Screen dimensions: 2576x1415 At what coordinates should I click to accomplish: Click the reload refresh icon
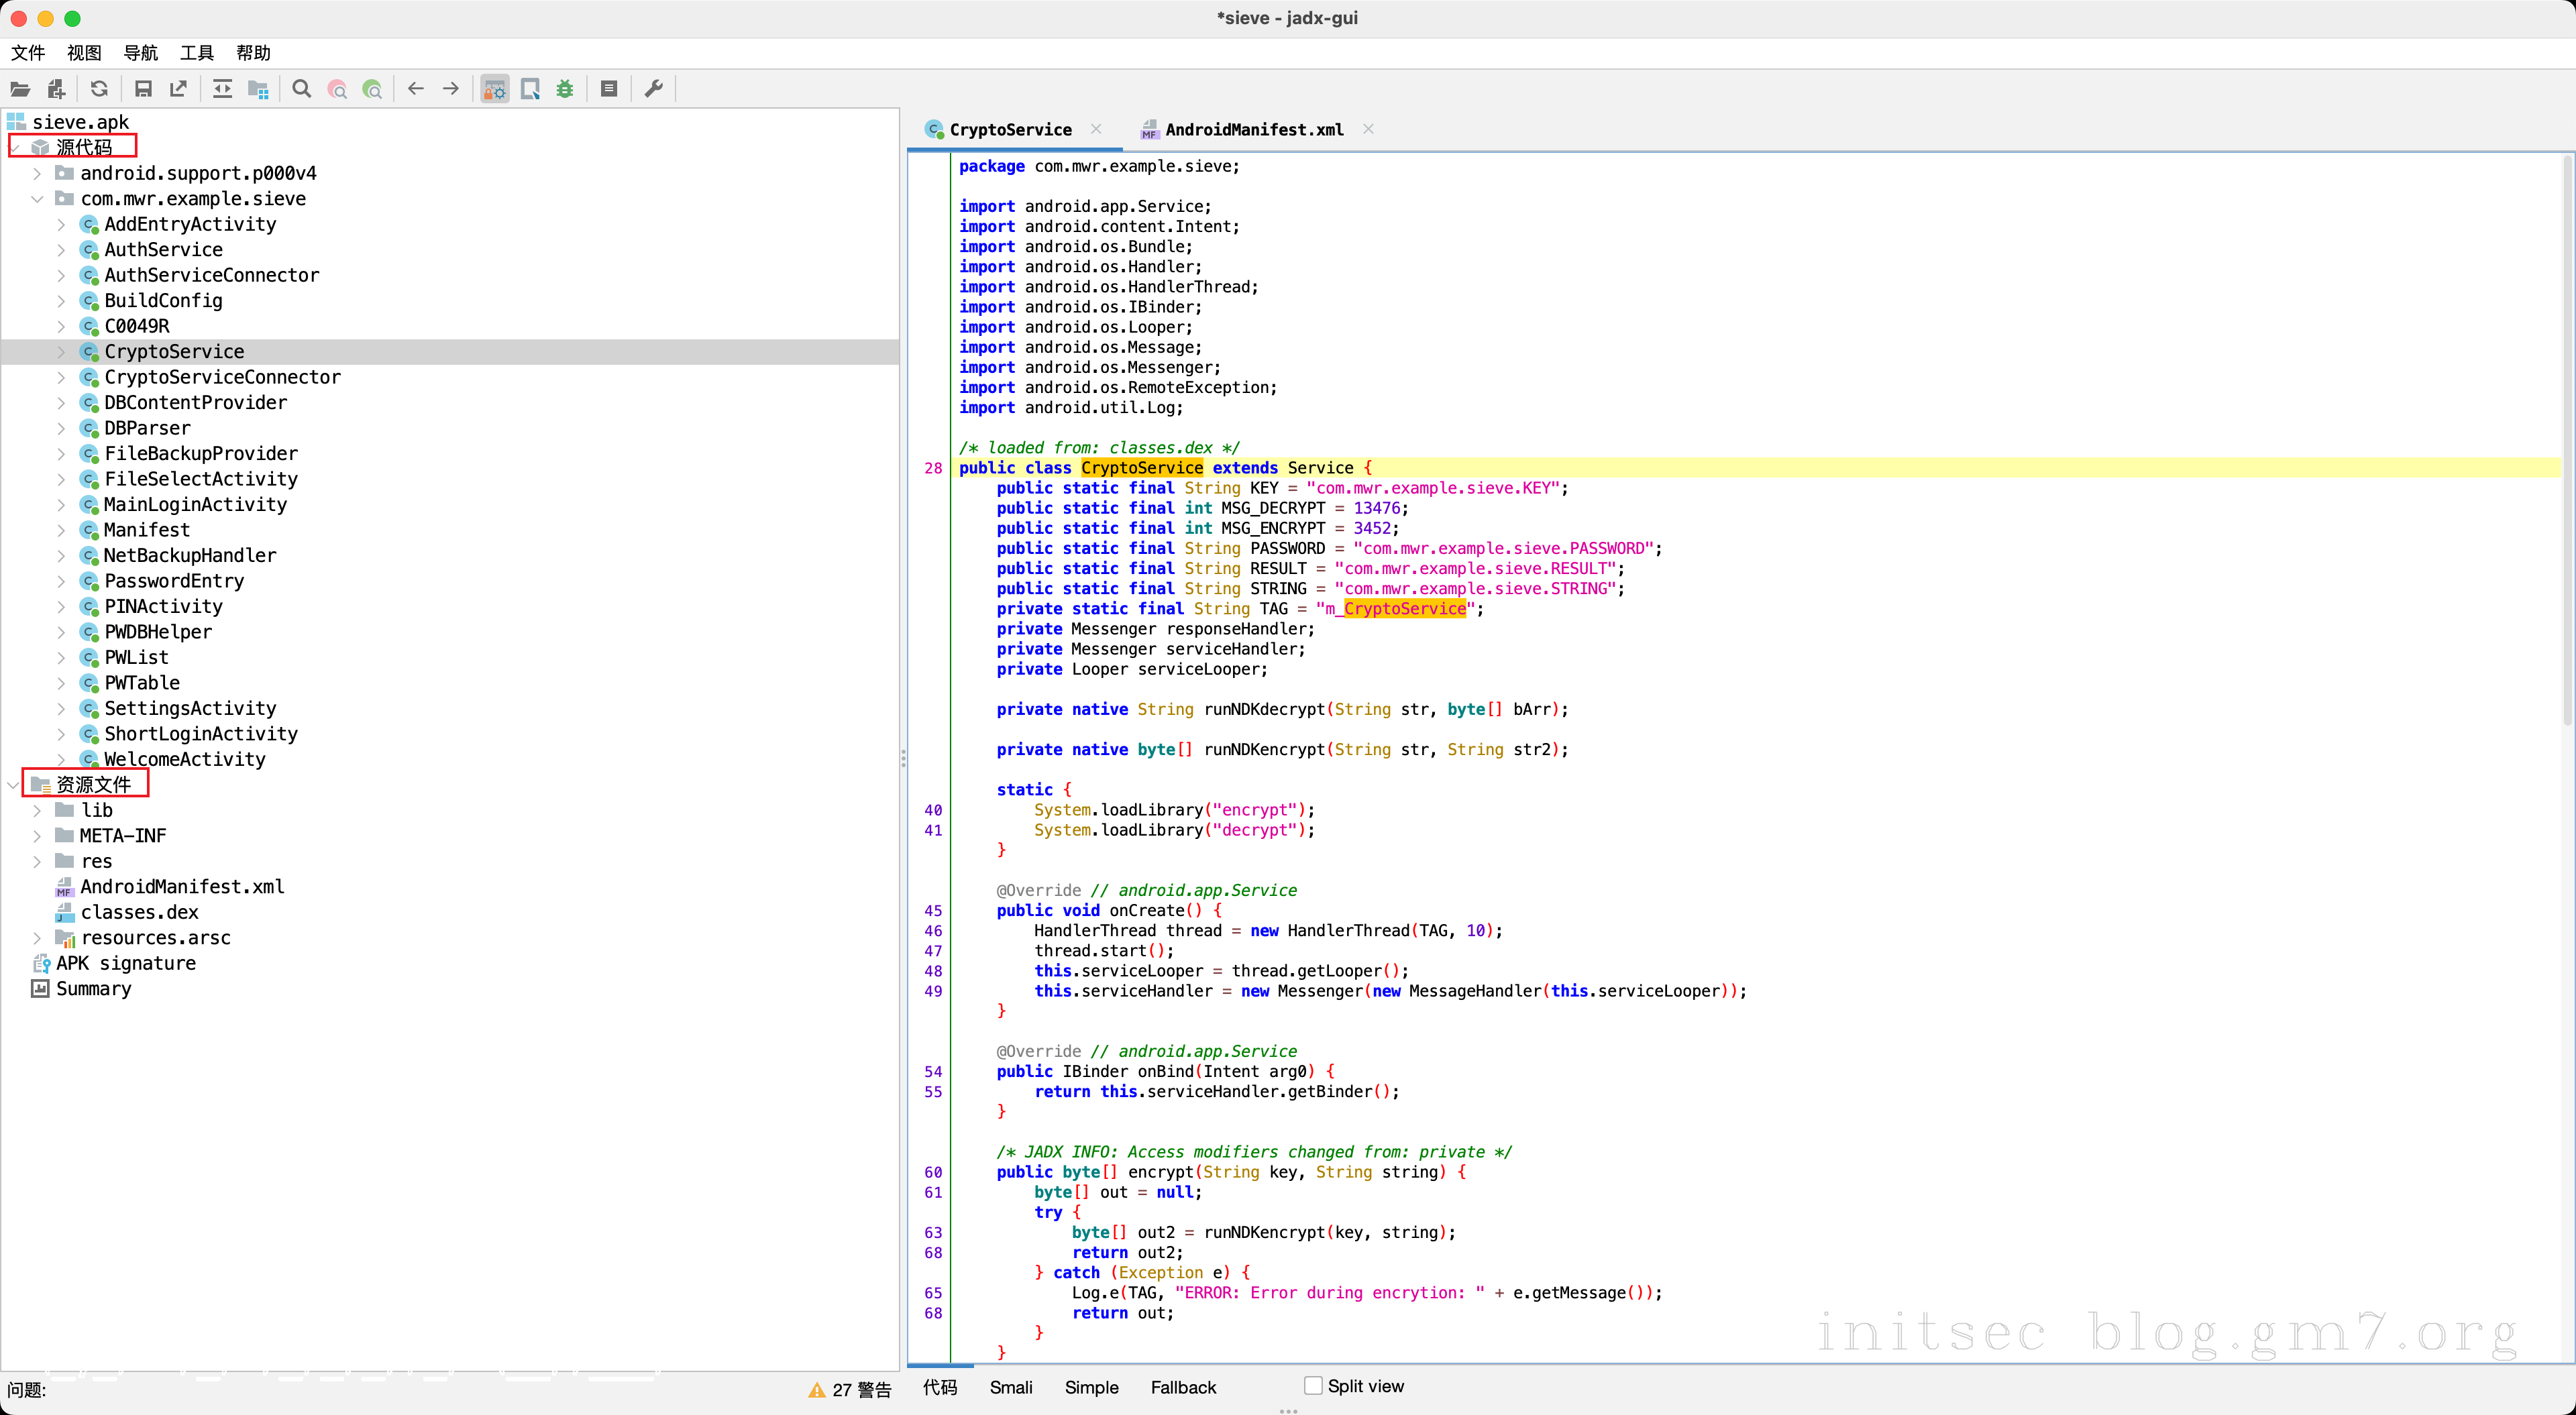click(99, 89)
